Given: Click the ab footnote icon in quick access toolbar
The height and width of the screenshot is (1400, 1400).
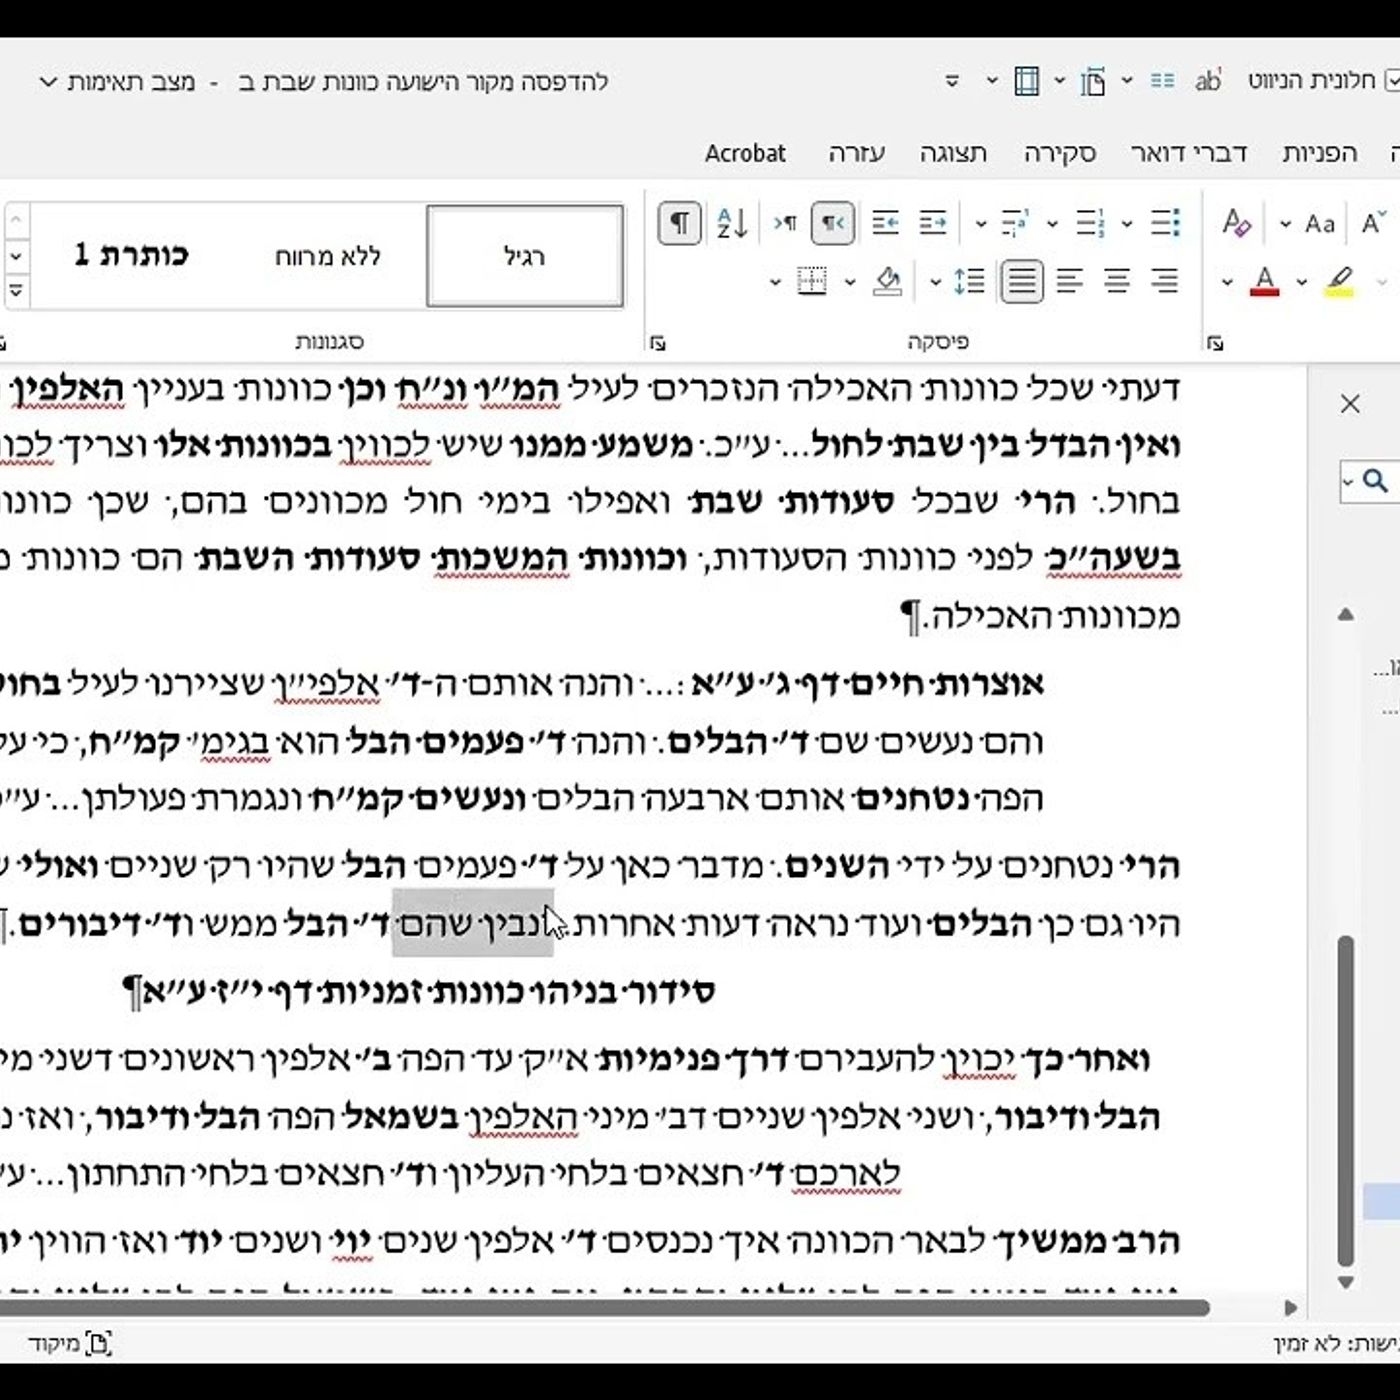Looking at the screenshot, I should coord(1207,80).
